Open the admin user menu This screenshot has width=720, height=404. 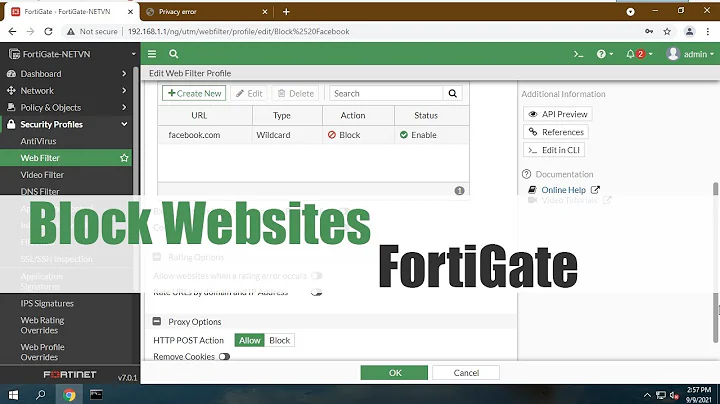(690, 54)
